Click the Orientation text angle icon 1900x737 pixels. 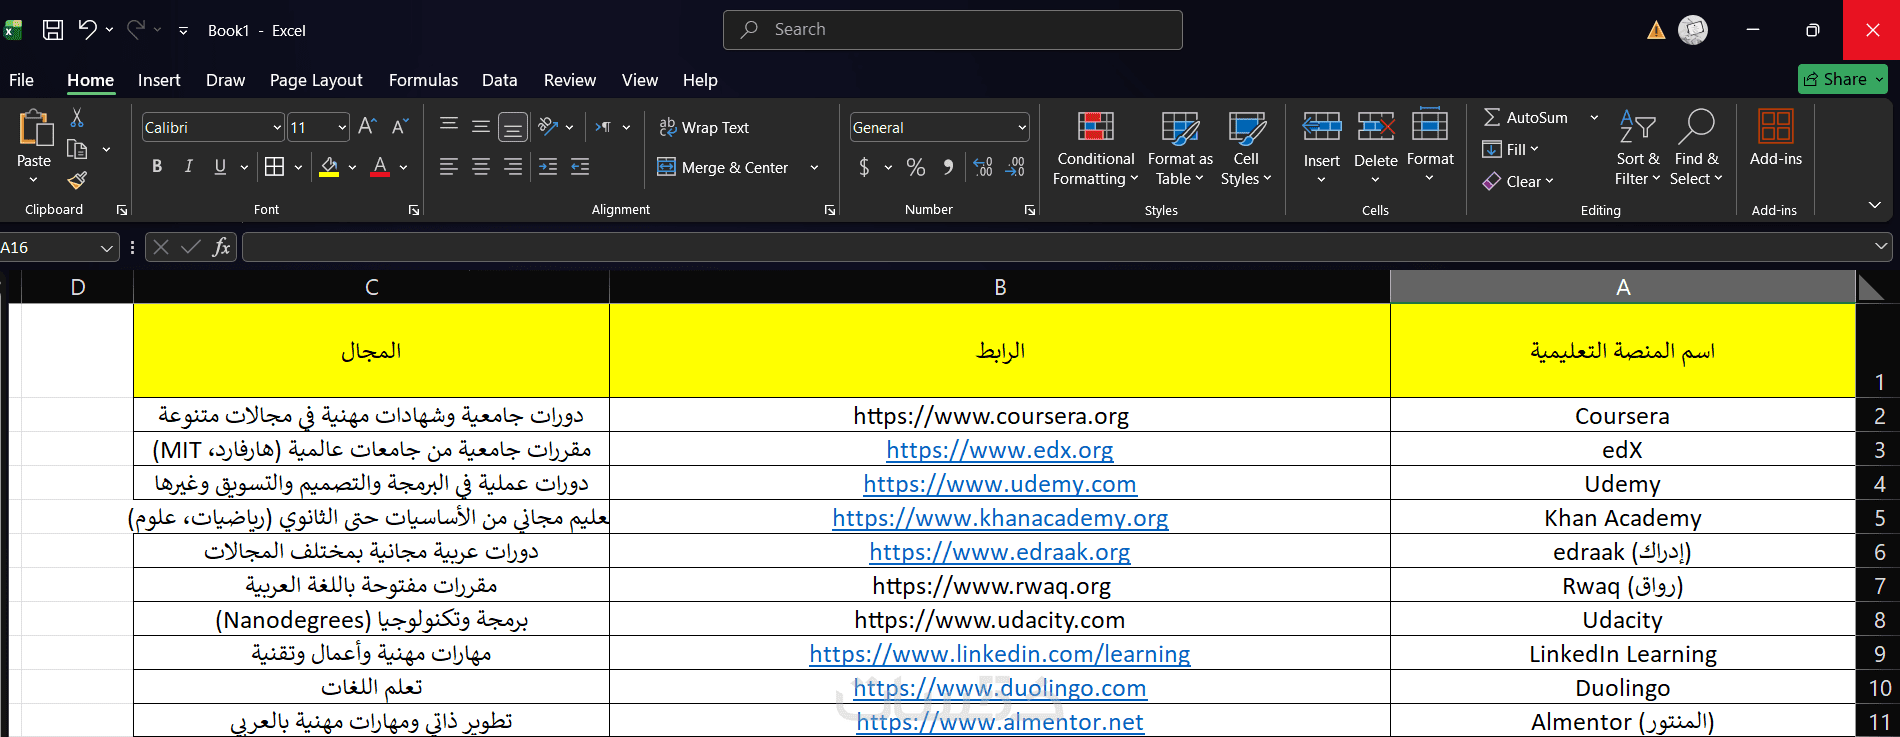coord(548,127)
